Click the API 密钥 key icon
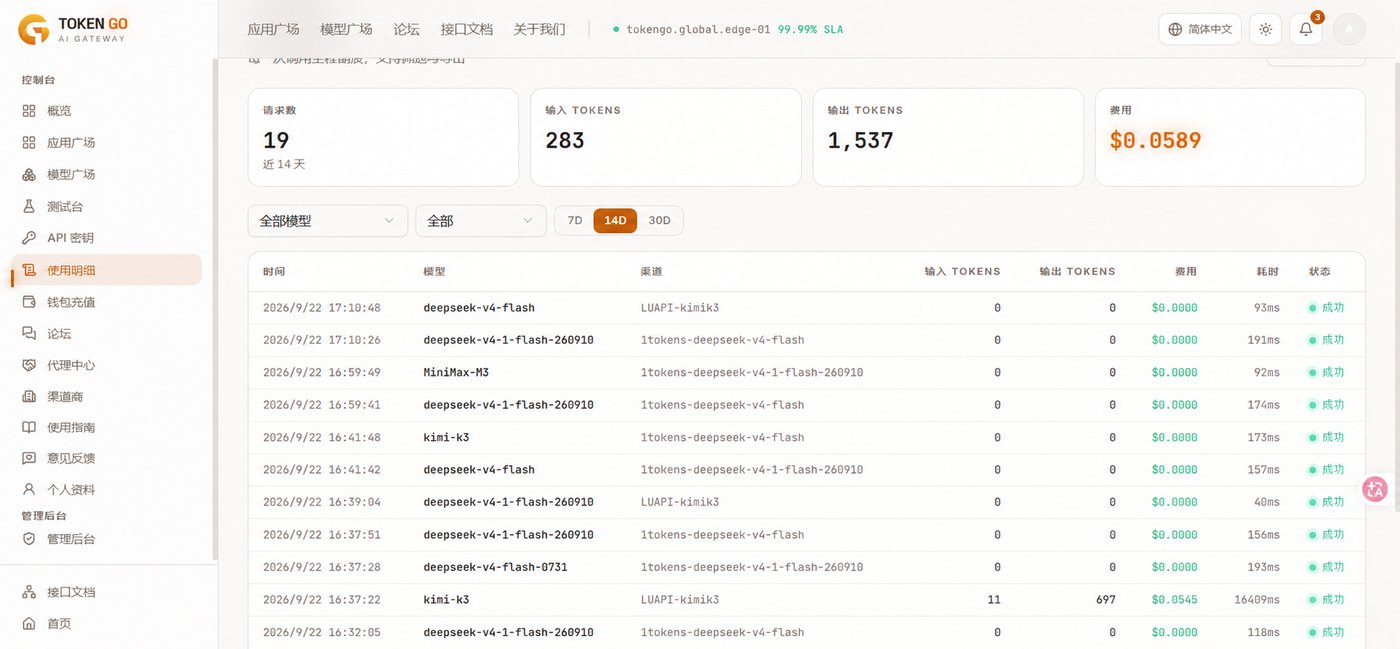 29,238
